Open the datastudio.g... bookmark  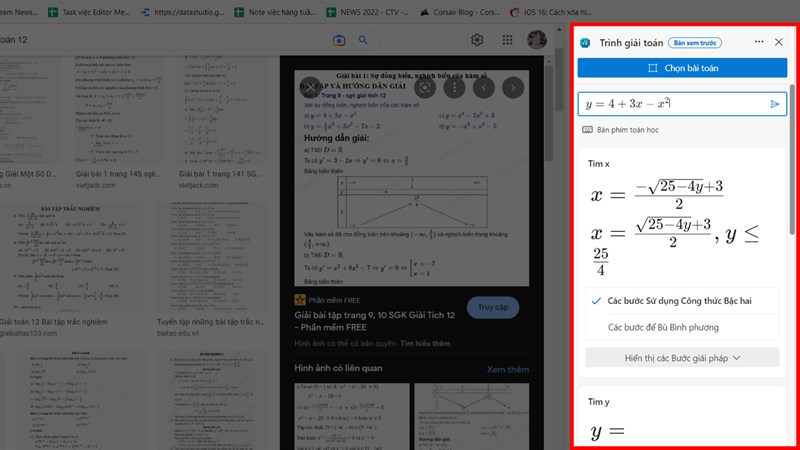click(182, 12)
